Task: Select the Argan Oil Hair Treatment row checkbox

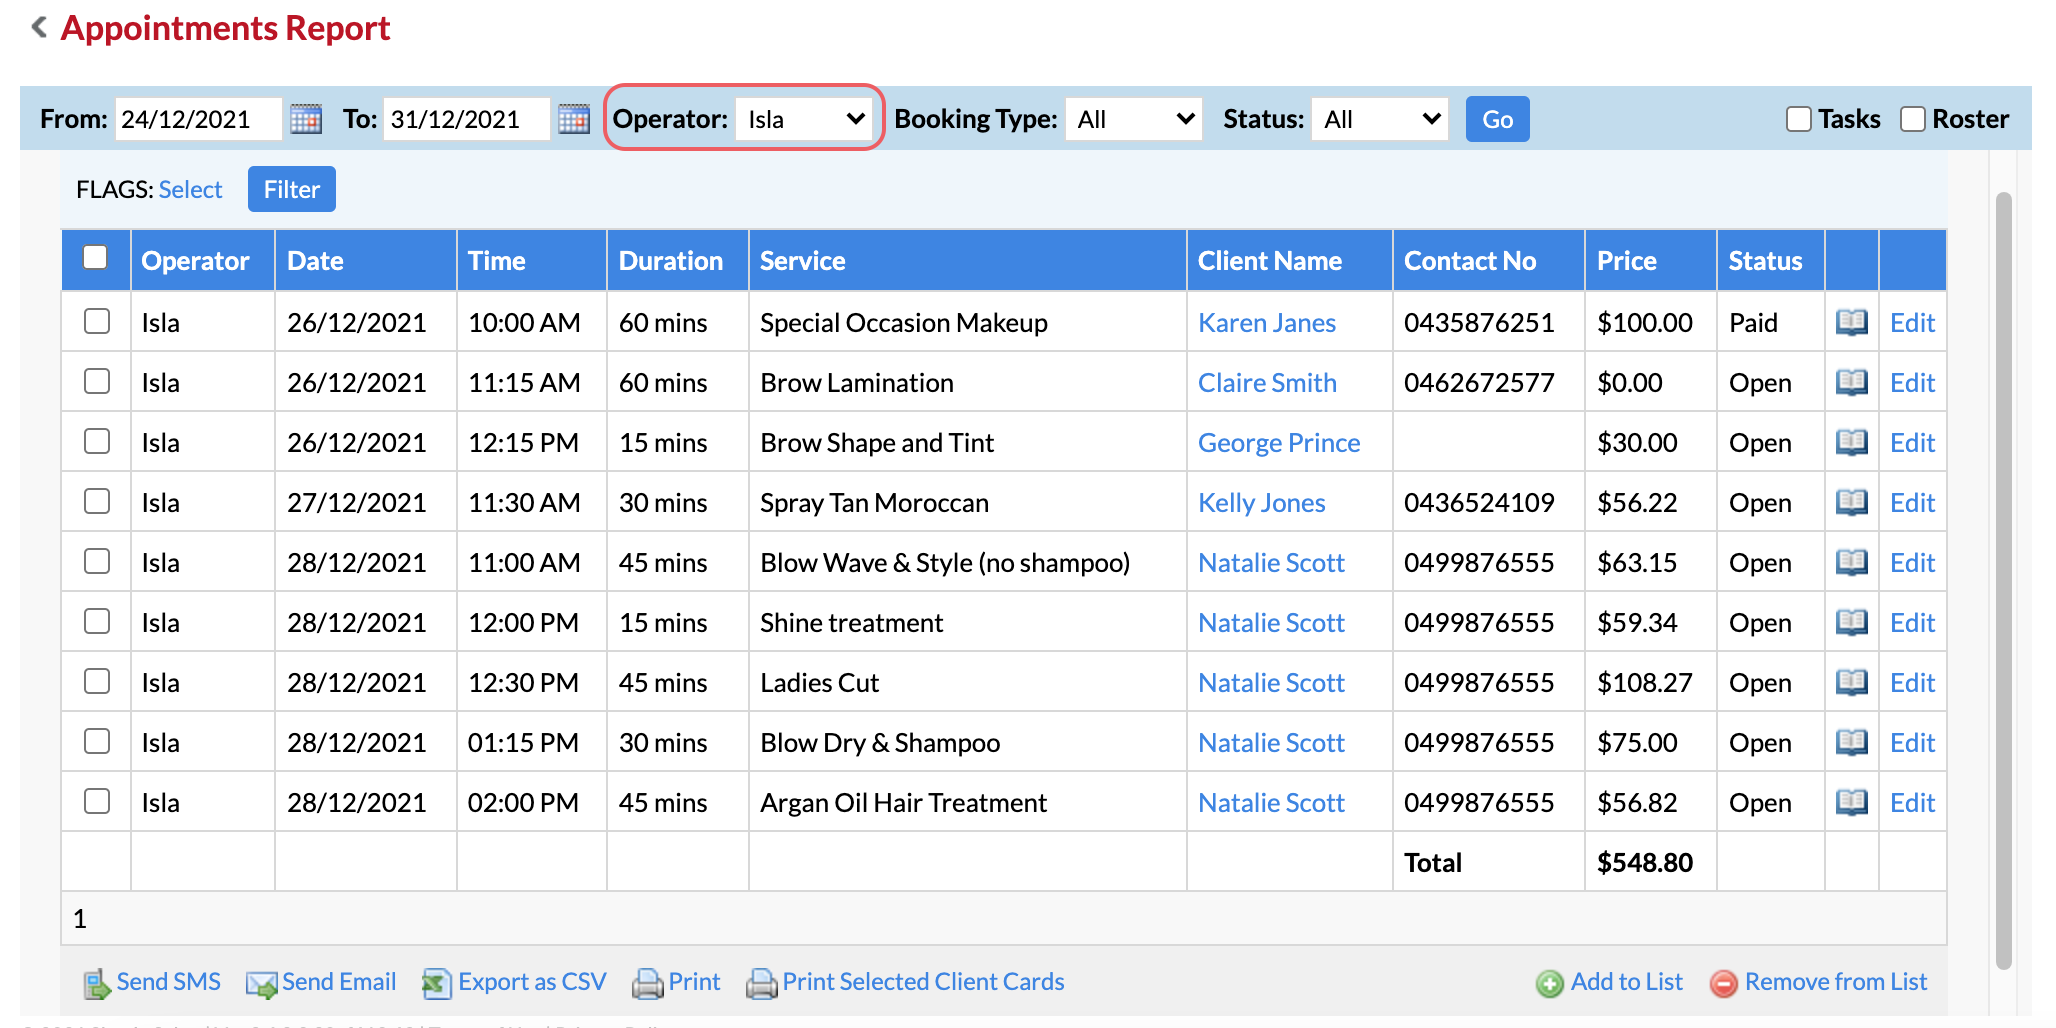Action: tap(97, 801)
